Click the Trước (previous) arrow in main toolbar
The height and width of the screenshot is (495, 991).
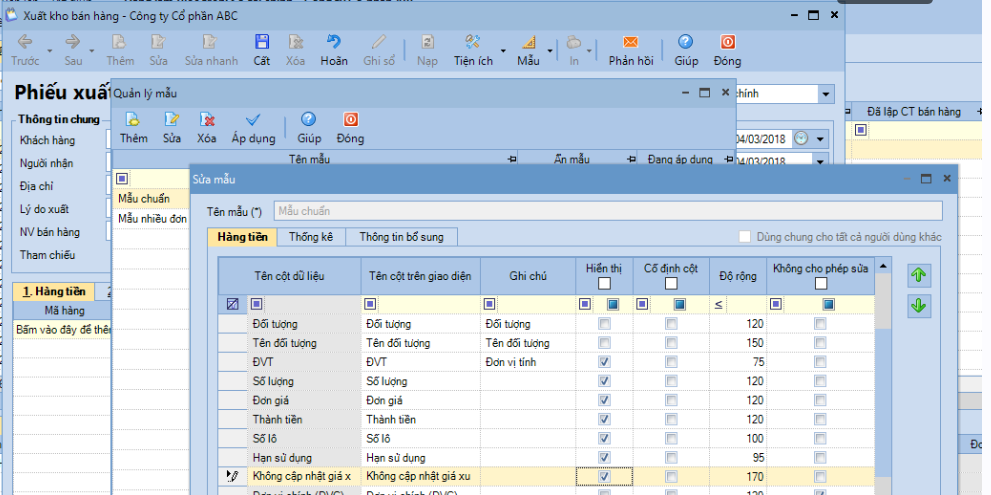[25, 42]
